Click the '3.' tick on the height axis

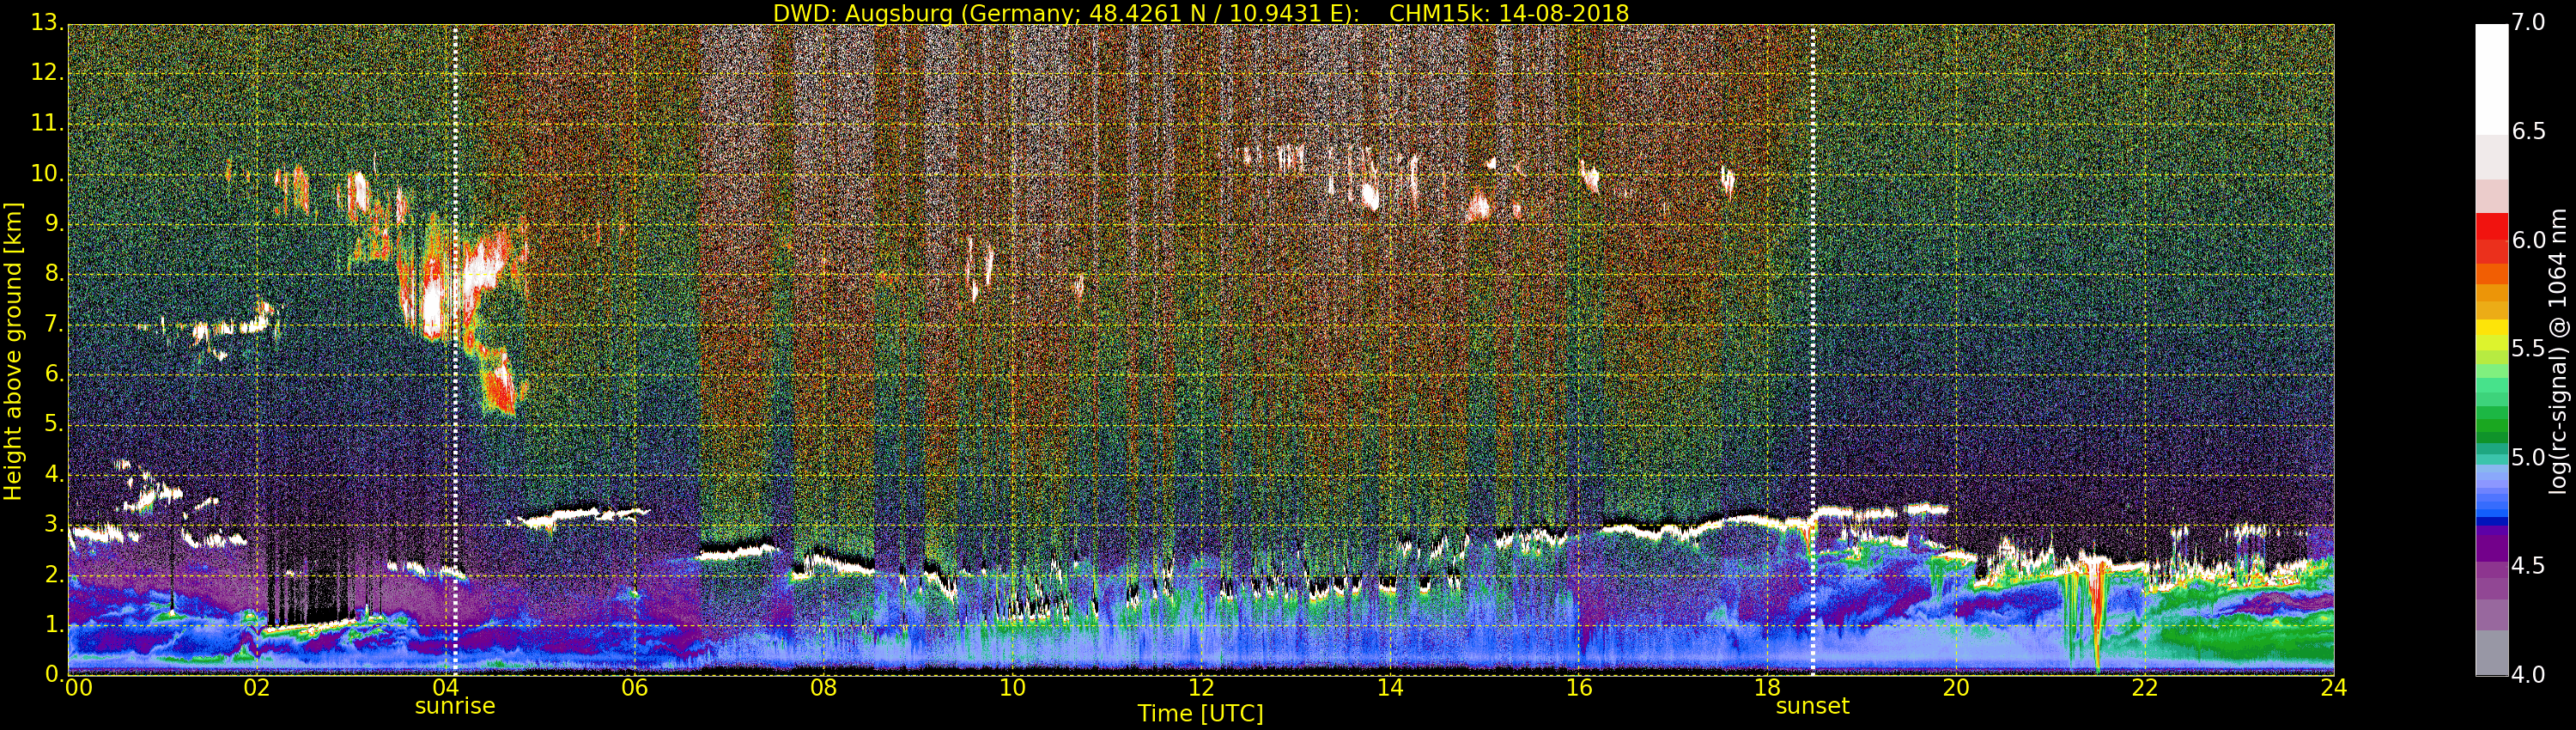(x=53, y=524)
